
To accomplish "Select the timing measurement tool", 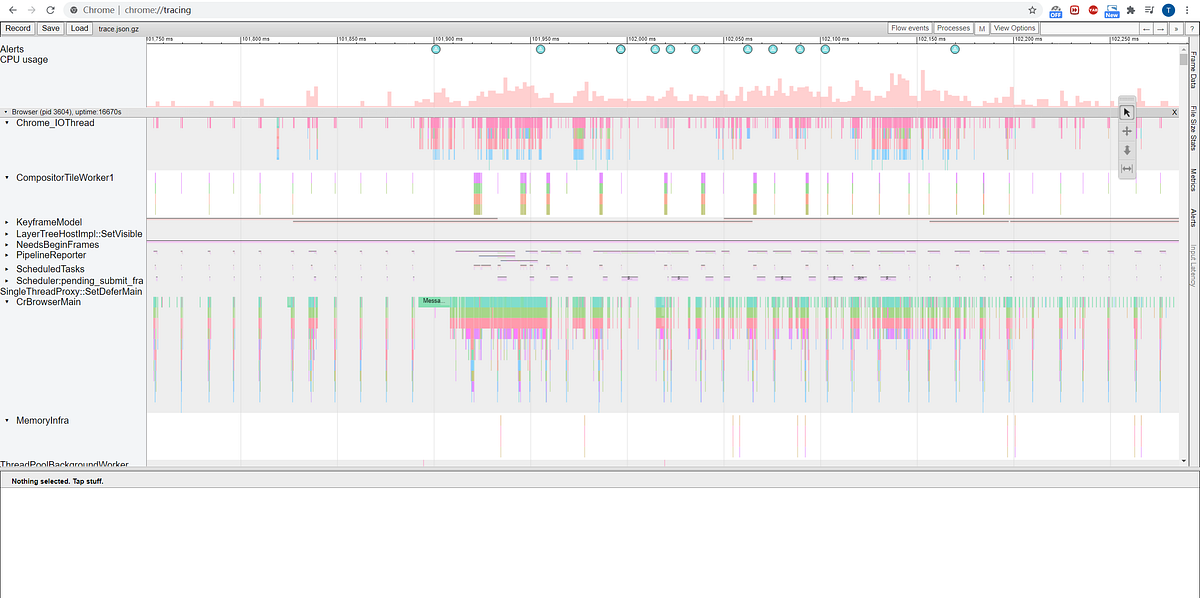I will (1126, 168).
